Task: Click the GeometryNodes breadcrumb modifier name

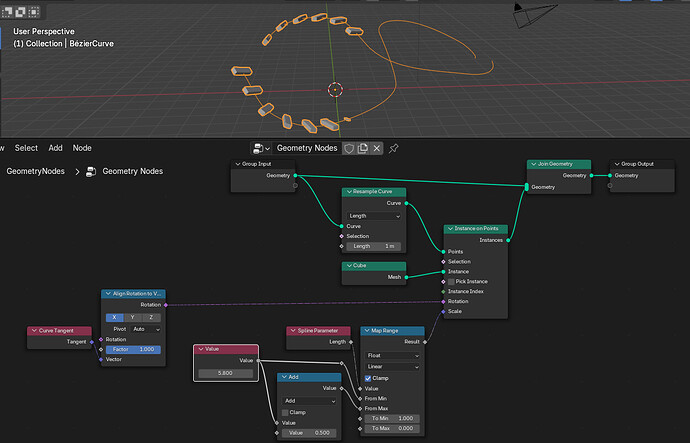Action: pos(36,172)
